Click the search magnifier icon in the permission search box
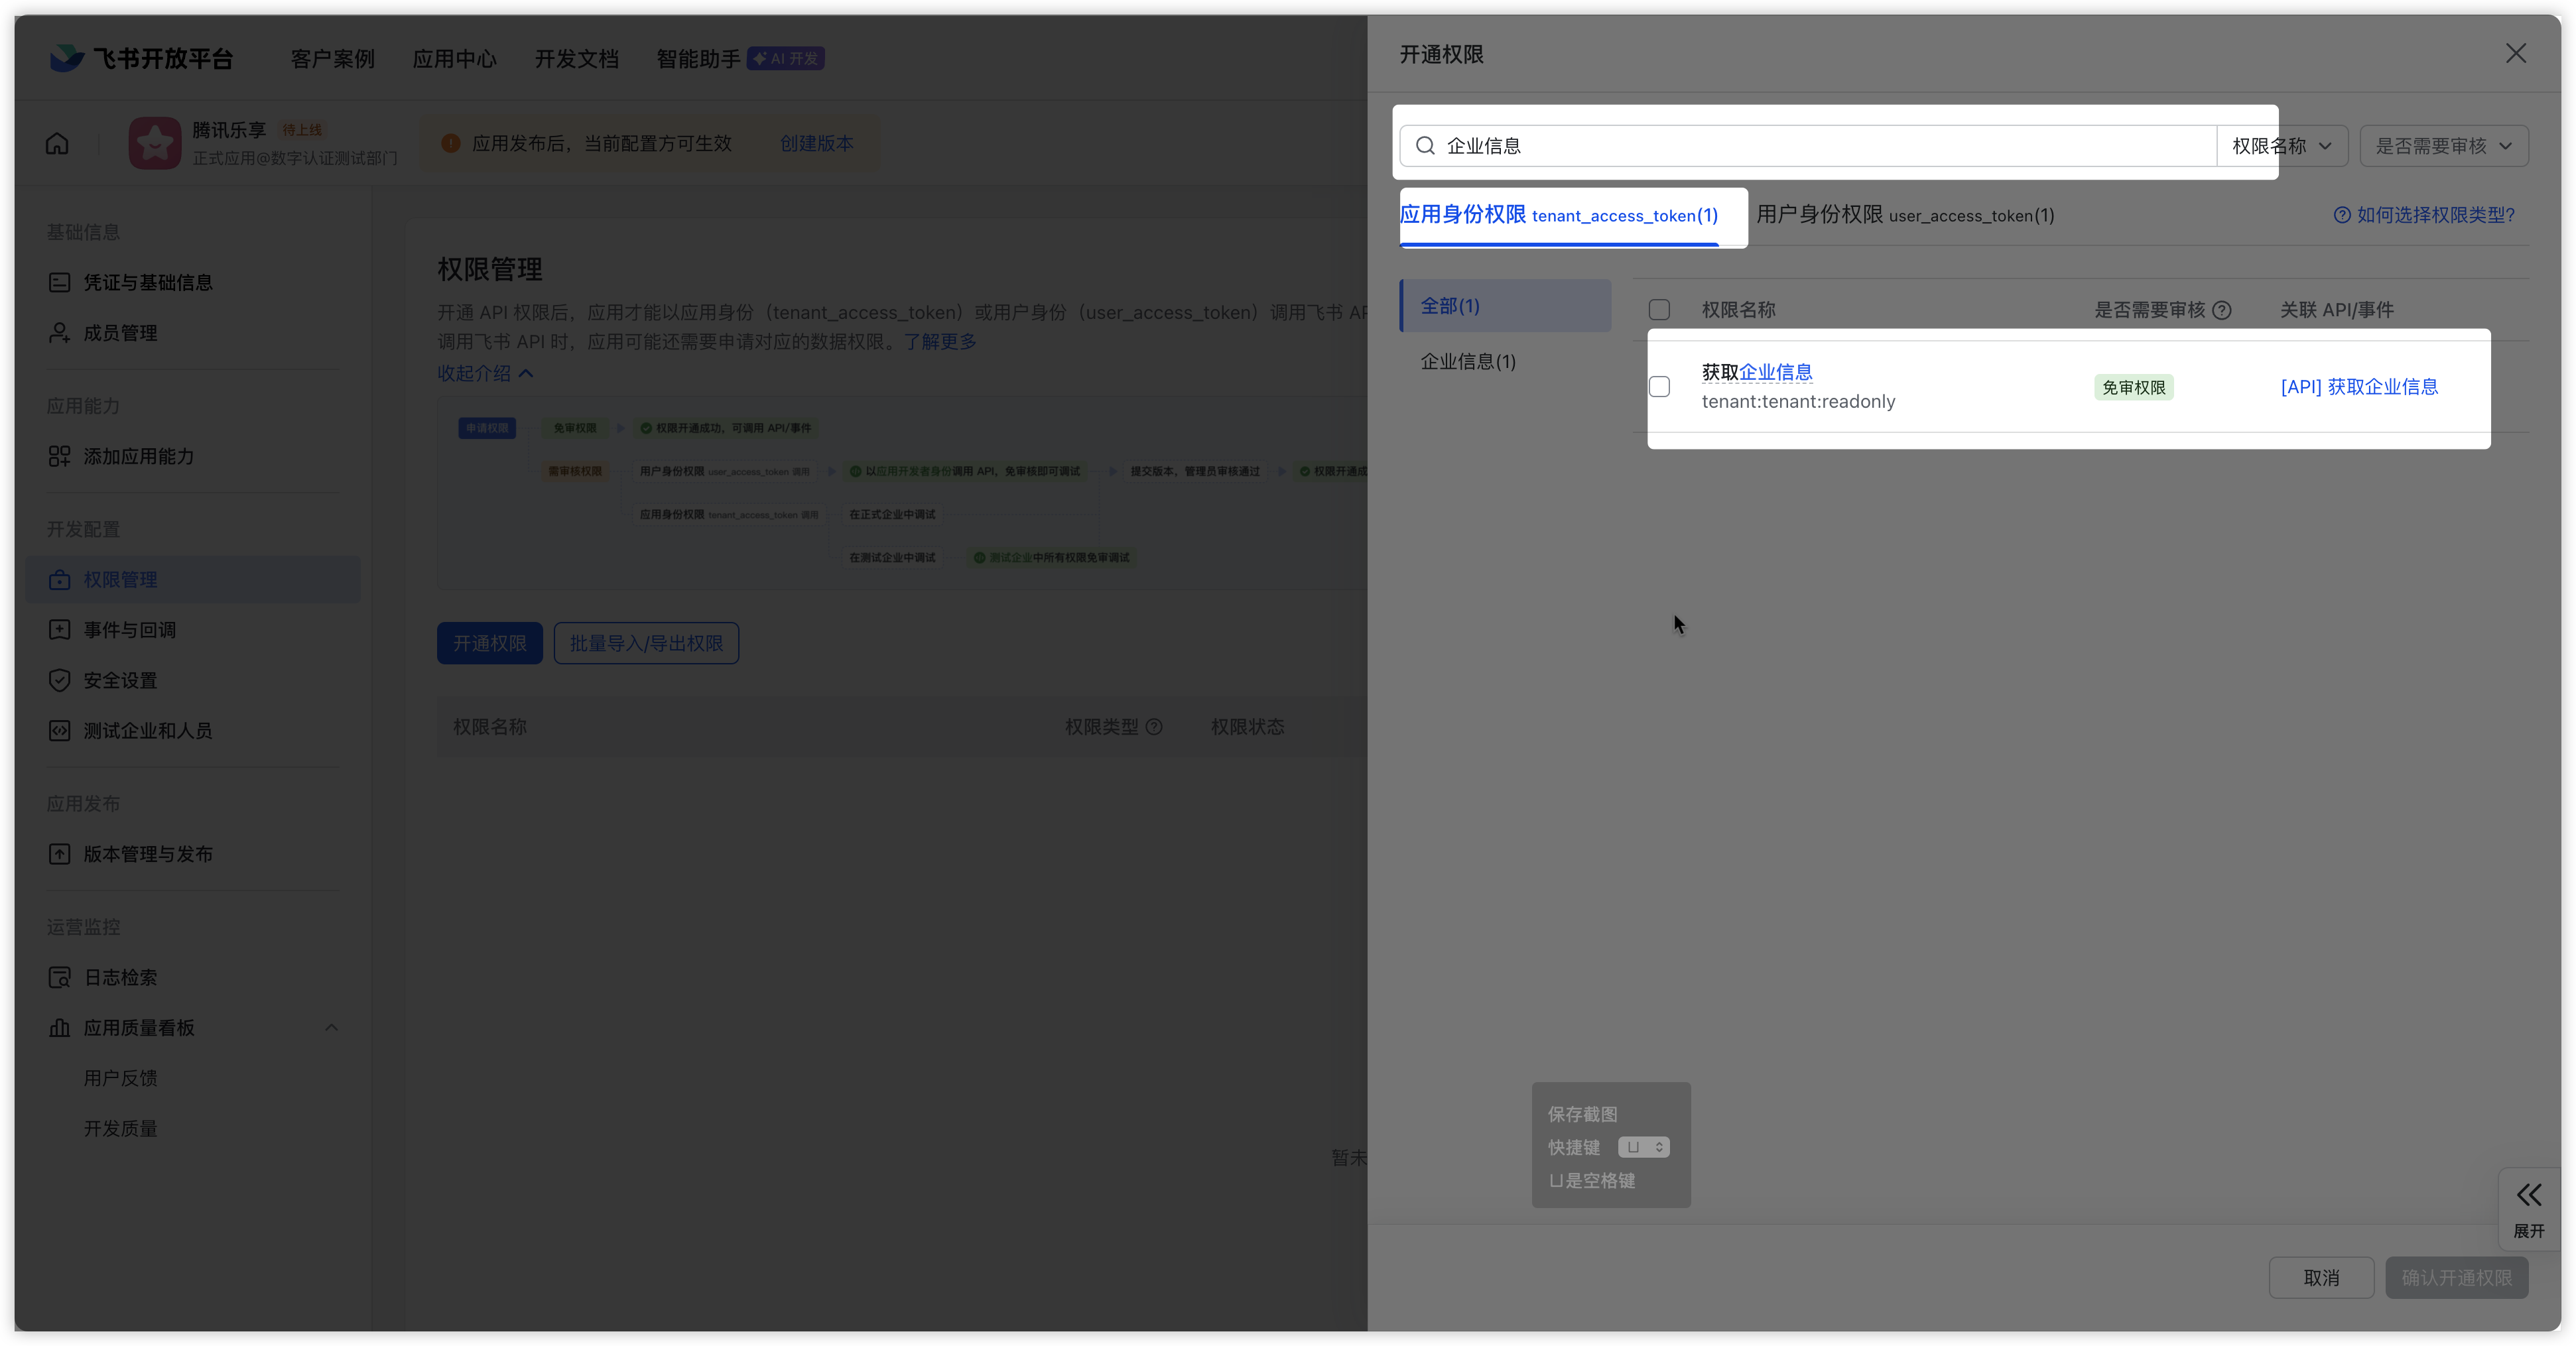The image size is (2576, 1346). [1425, 146]
